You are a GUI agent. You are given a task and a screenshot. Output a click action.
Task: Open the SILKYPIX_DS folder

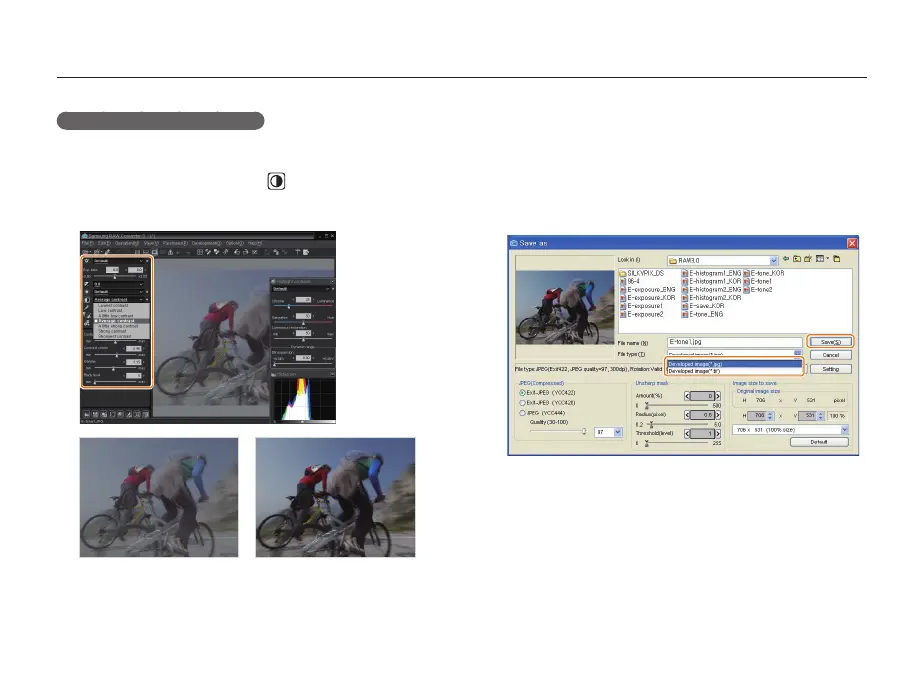coord(641,273)
